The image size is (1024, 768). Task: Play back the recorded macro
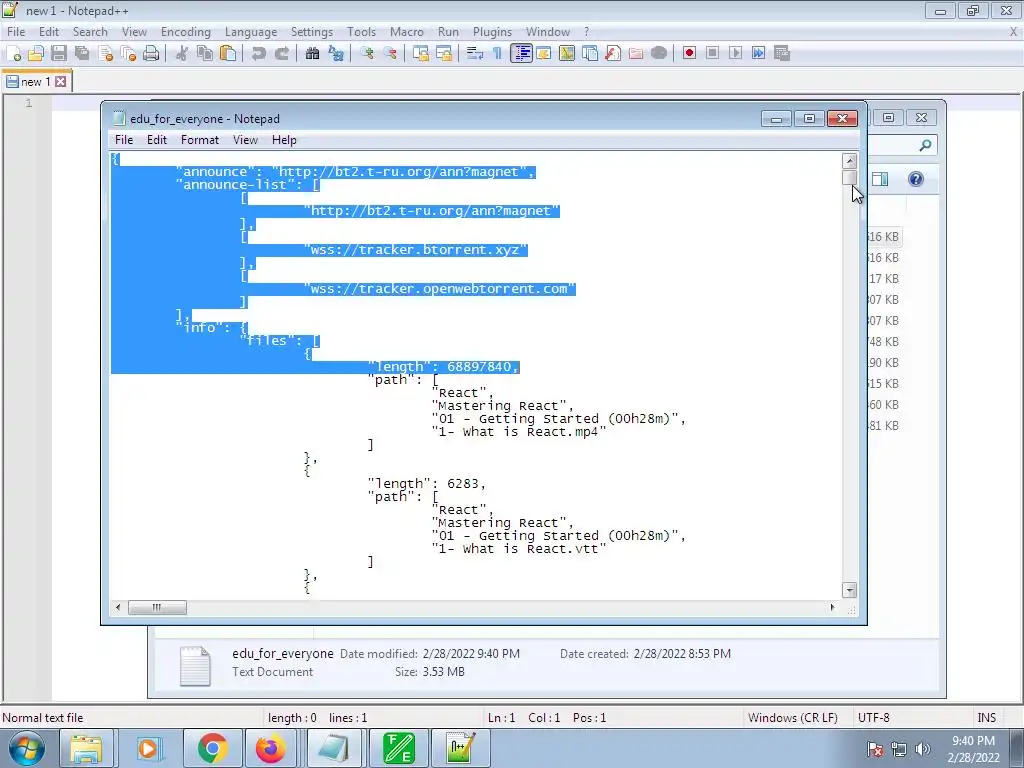(735, 54)
